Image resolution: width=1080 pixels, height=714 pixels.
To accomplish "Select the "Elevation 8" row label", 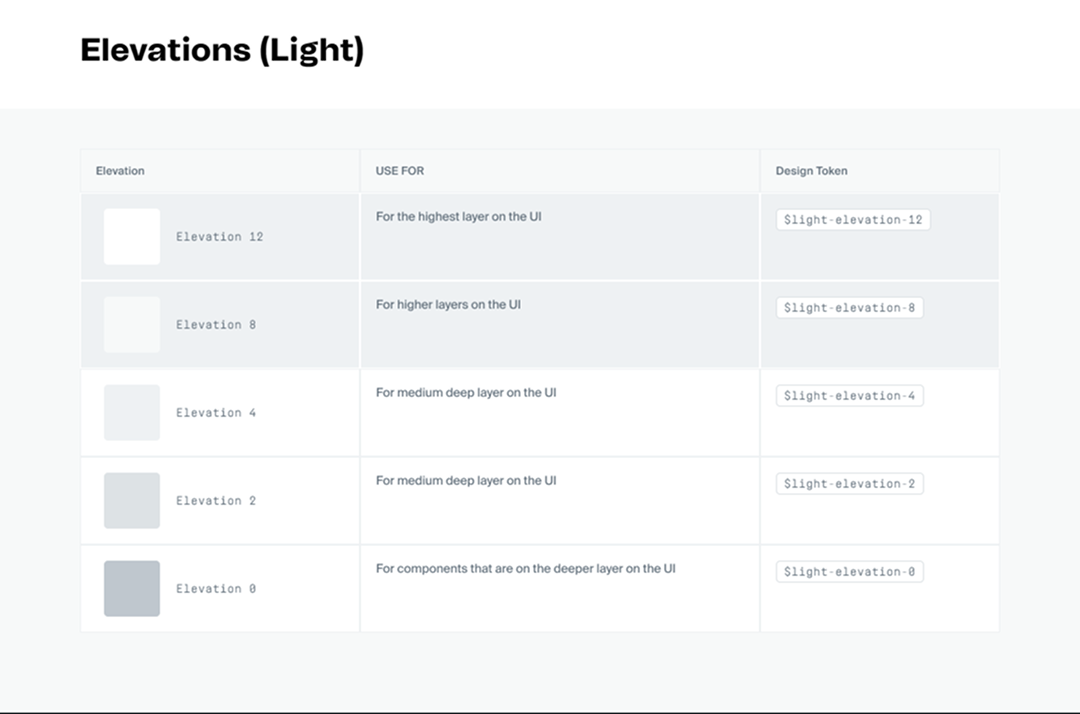I will pos(216,325).
